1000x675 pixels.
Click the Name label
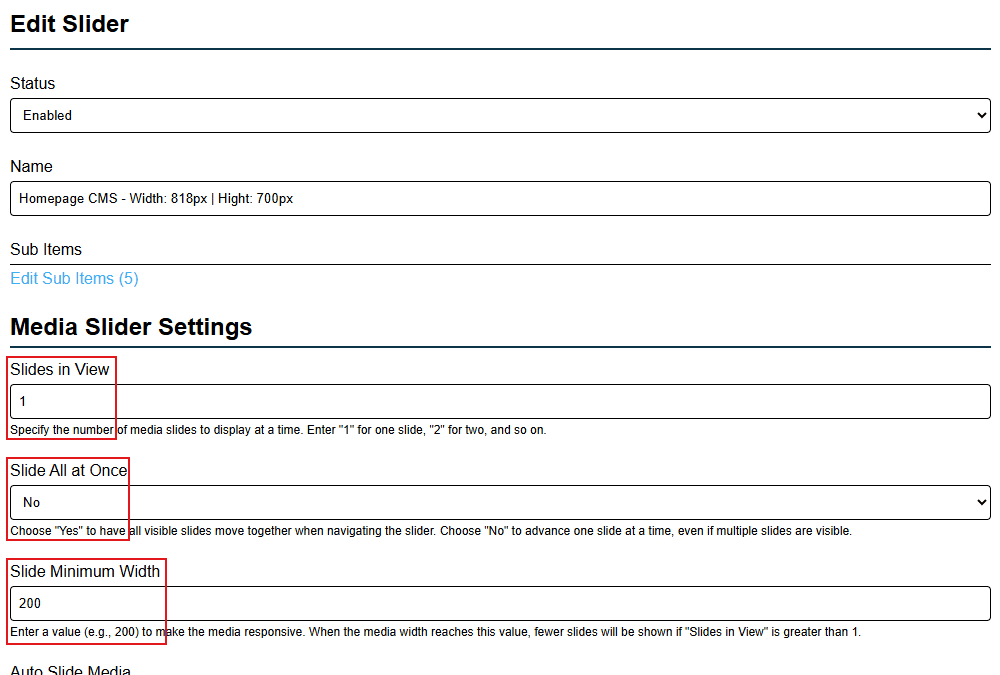31,167
